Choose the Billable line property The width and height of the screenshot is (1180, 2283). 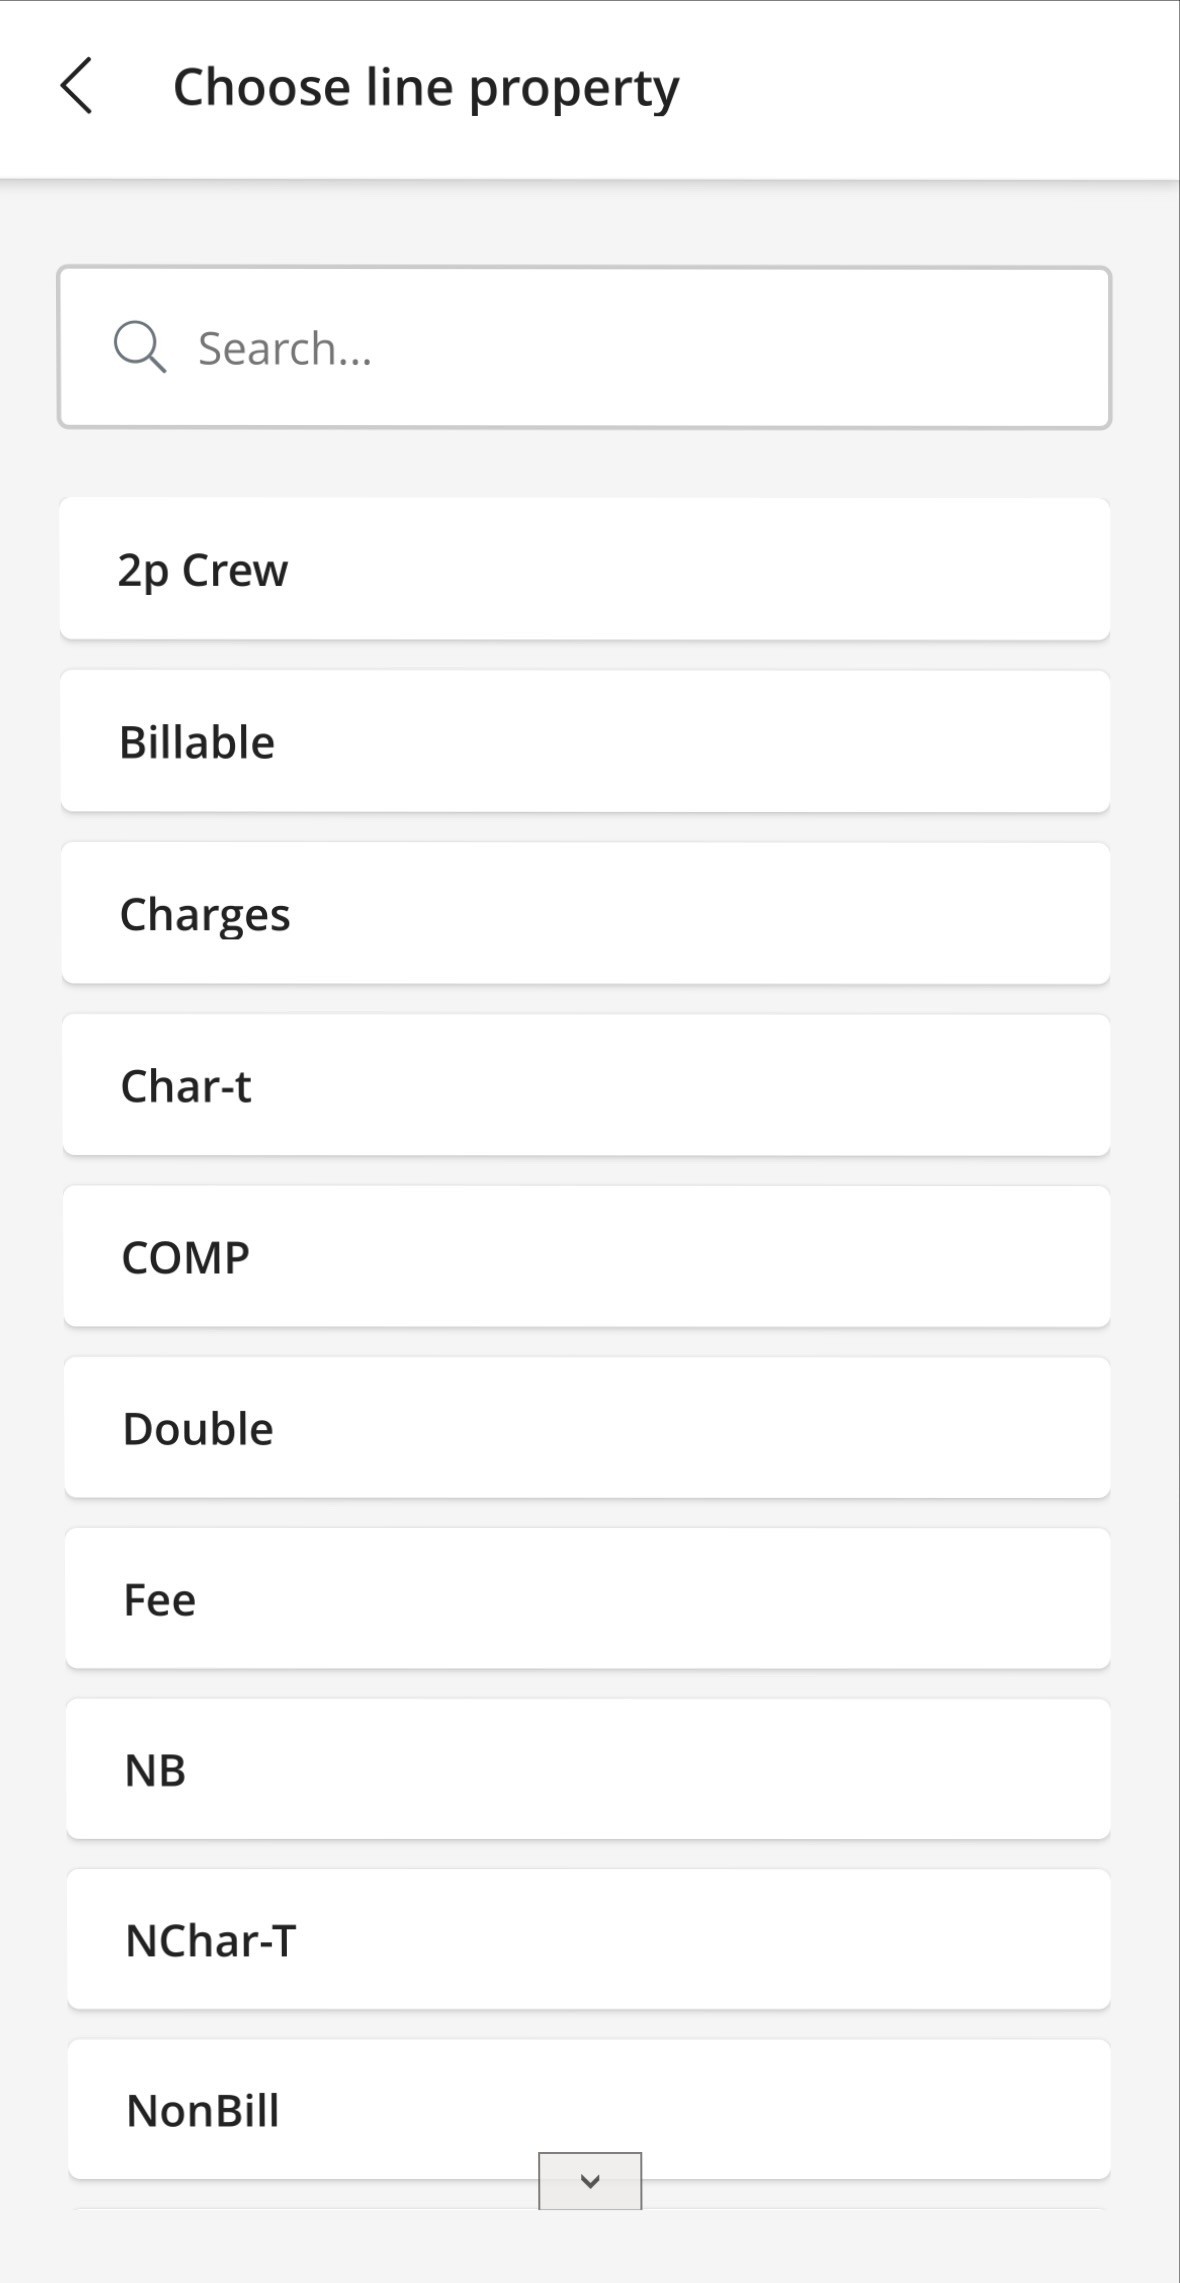coord(585,741)
